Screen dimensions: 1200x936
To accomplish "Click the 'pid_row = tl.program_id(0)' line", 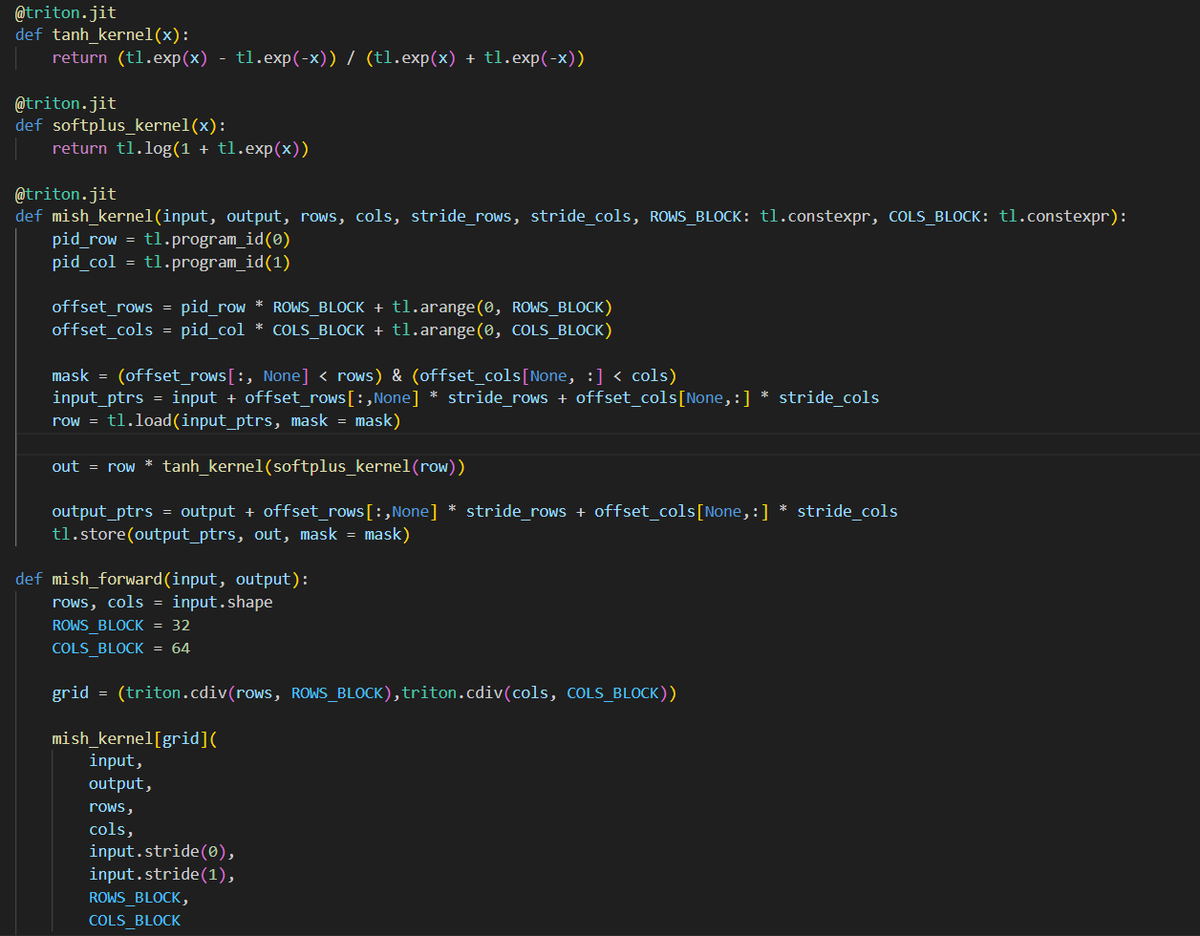I will [x=171, y=239].
